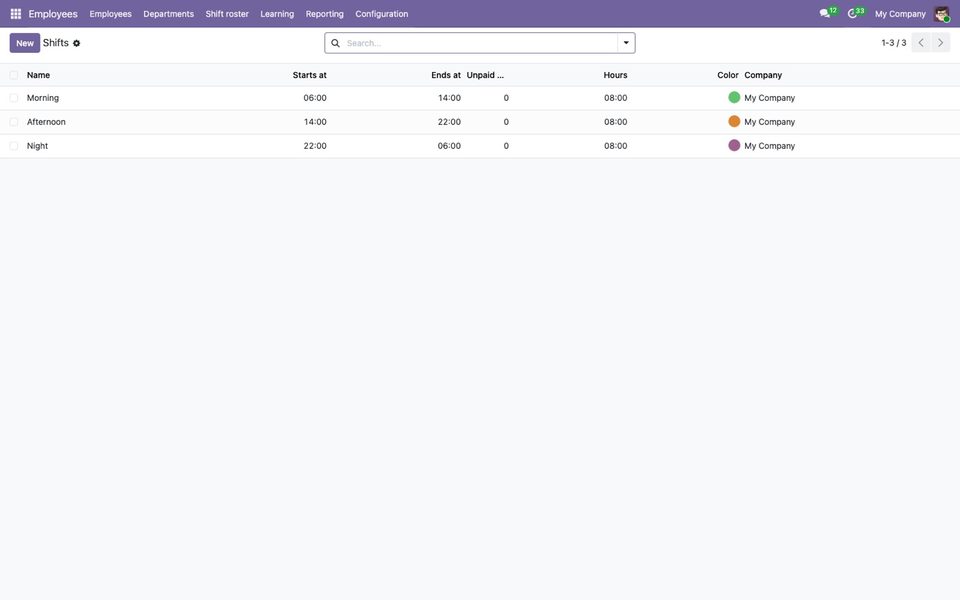Sort by the Color column header
Screen dimensions: 960x600
coord(728,75)
